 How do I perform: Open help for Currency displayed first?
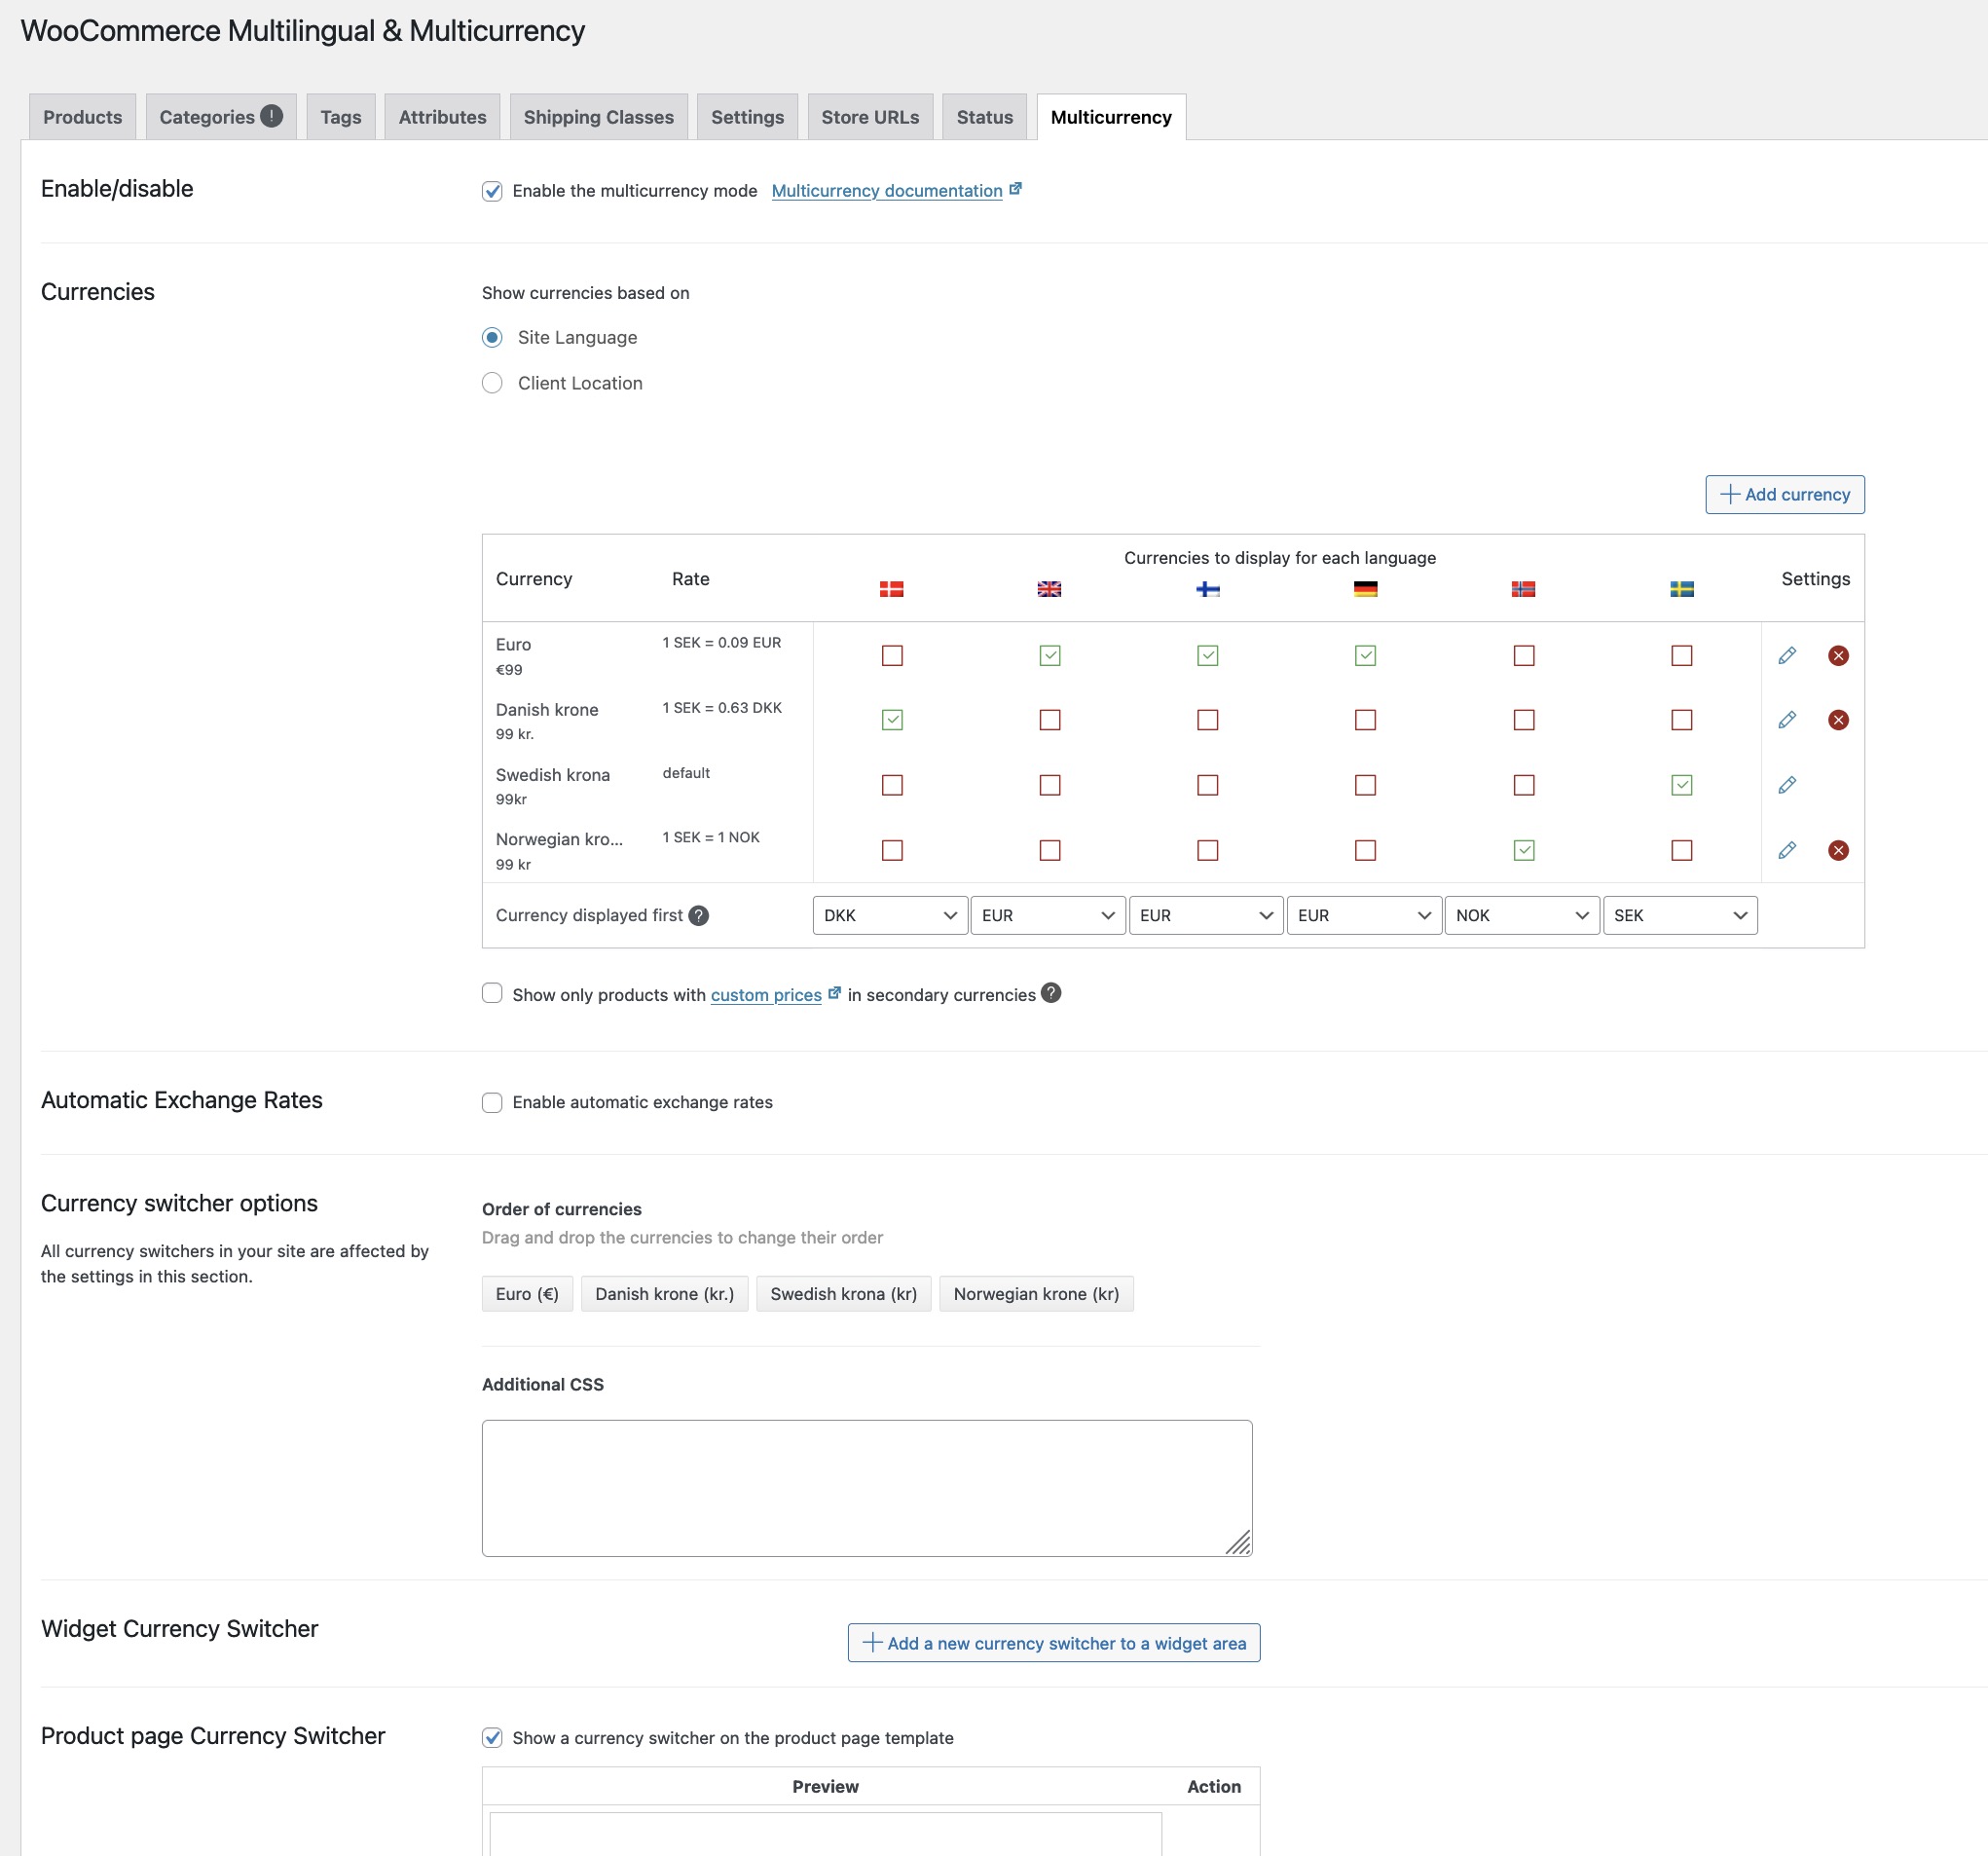pyautogui.click(x=699, y=915)
